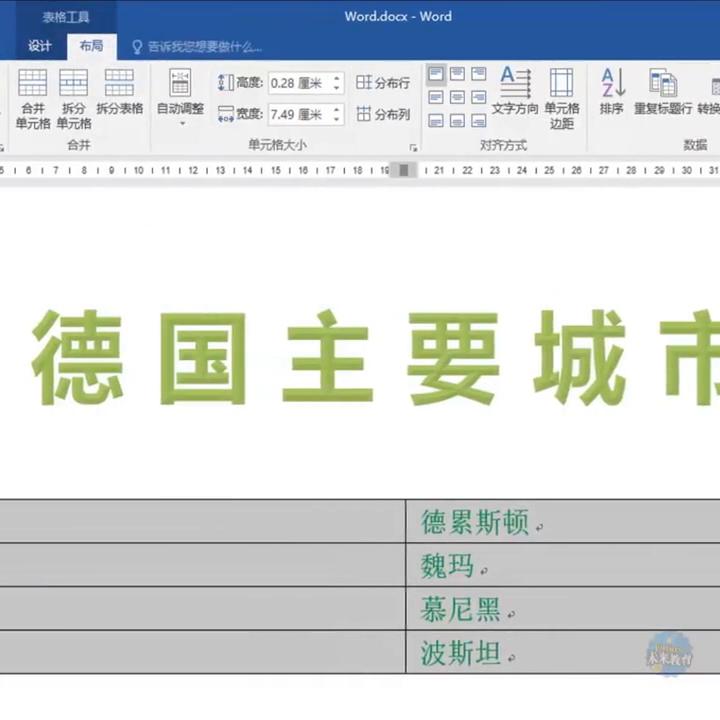Click the Merge (合并) group label
The height and width of the screenshot is (720, 720).
point(79,145)
